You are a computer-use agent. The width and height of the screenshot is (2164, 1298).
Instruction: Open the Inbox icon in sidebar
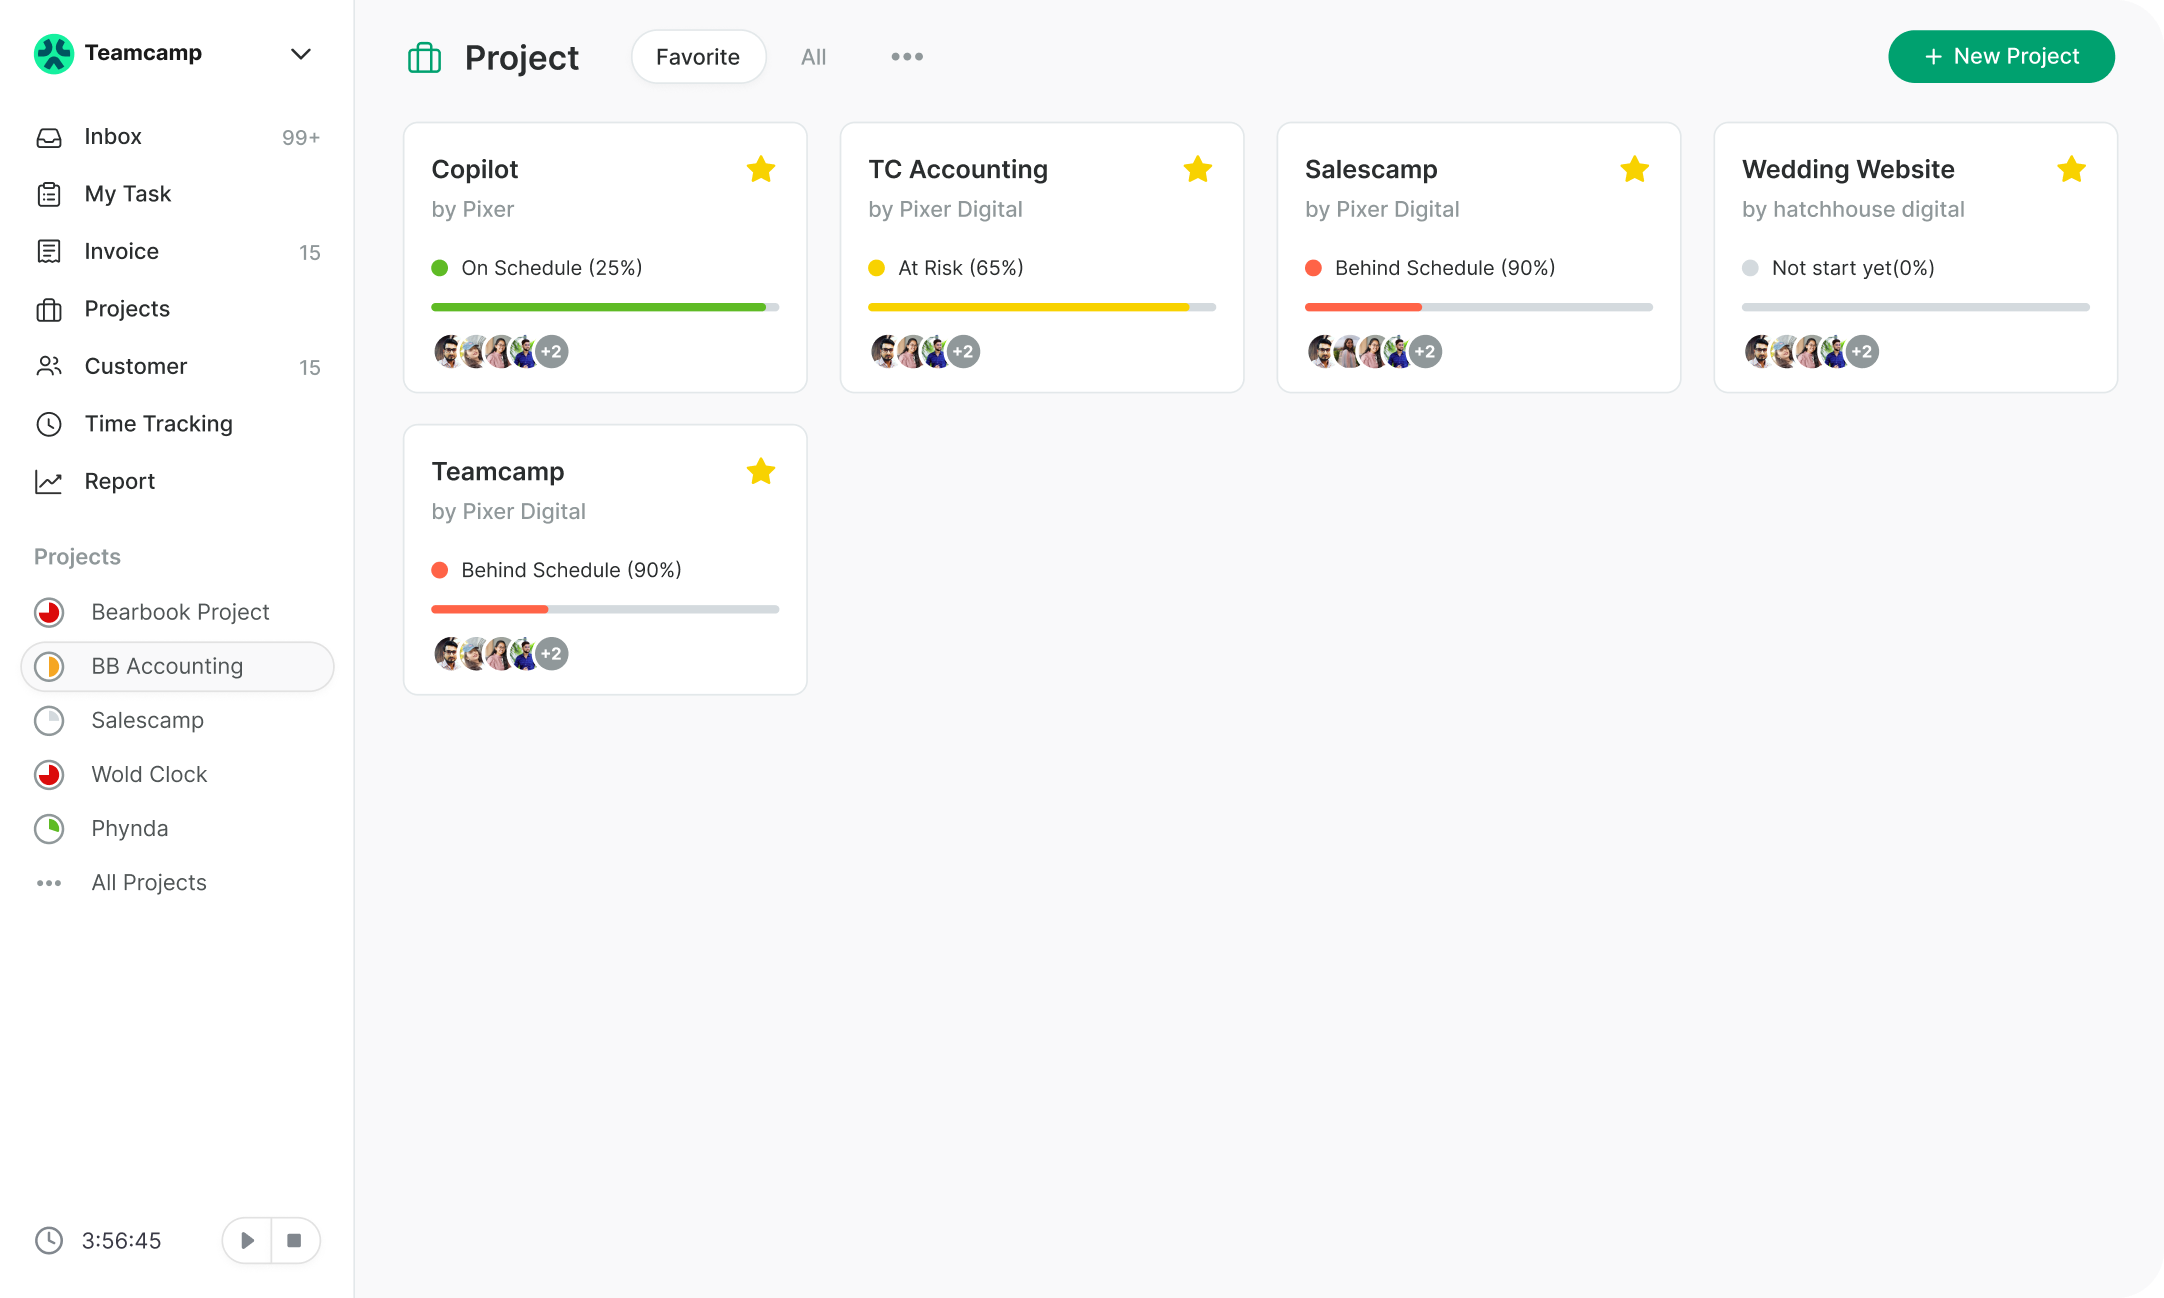49,137
